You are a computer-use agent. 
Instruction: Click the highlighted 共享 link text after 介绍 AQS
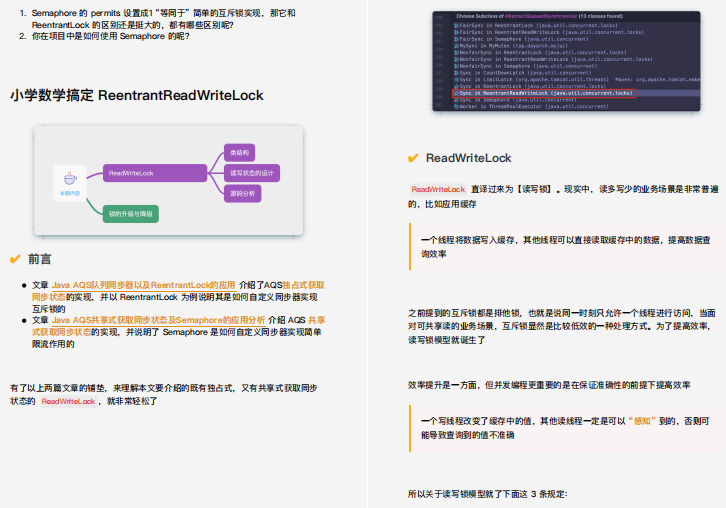tap(317, 320)
